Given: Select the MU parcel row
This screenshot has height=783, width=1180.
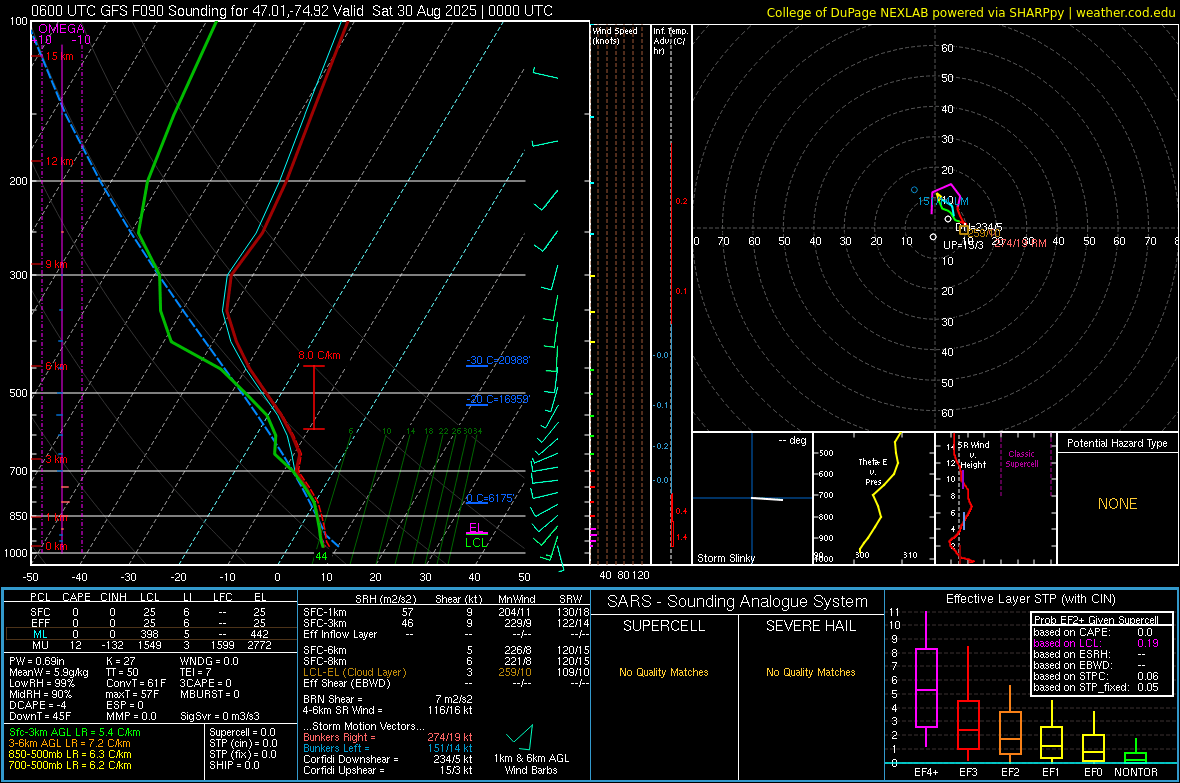Looking at the screenshot, I should point(151,645).
